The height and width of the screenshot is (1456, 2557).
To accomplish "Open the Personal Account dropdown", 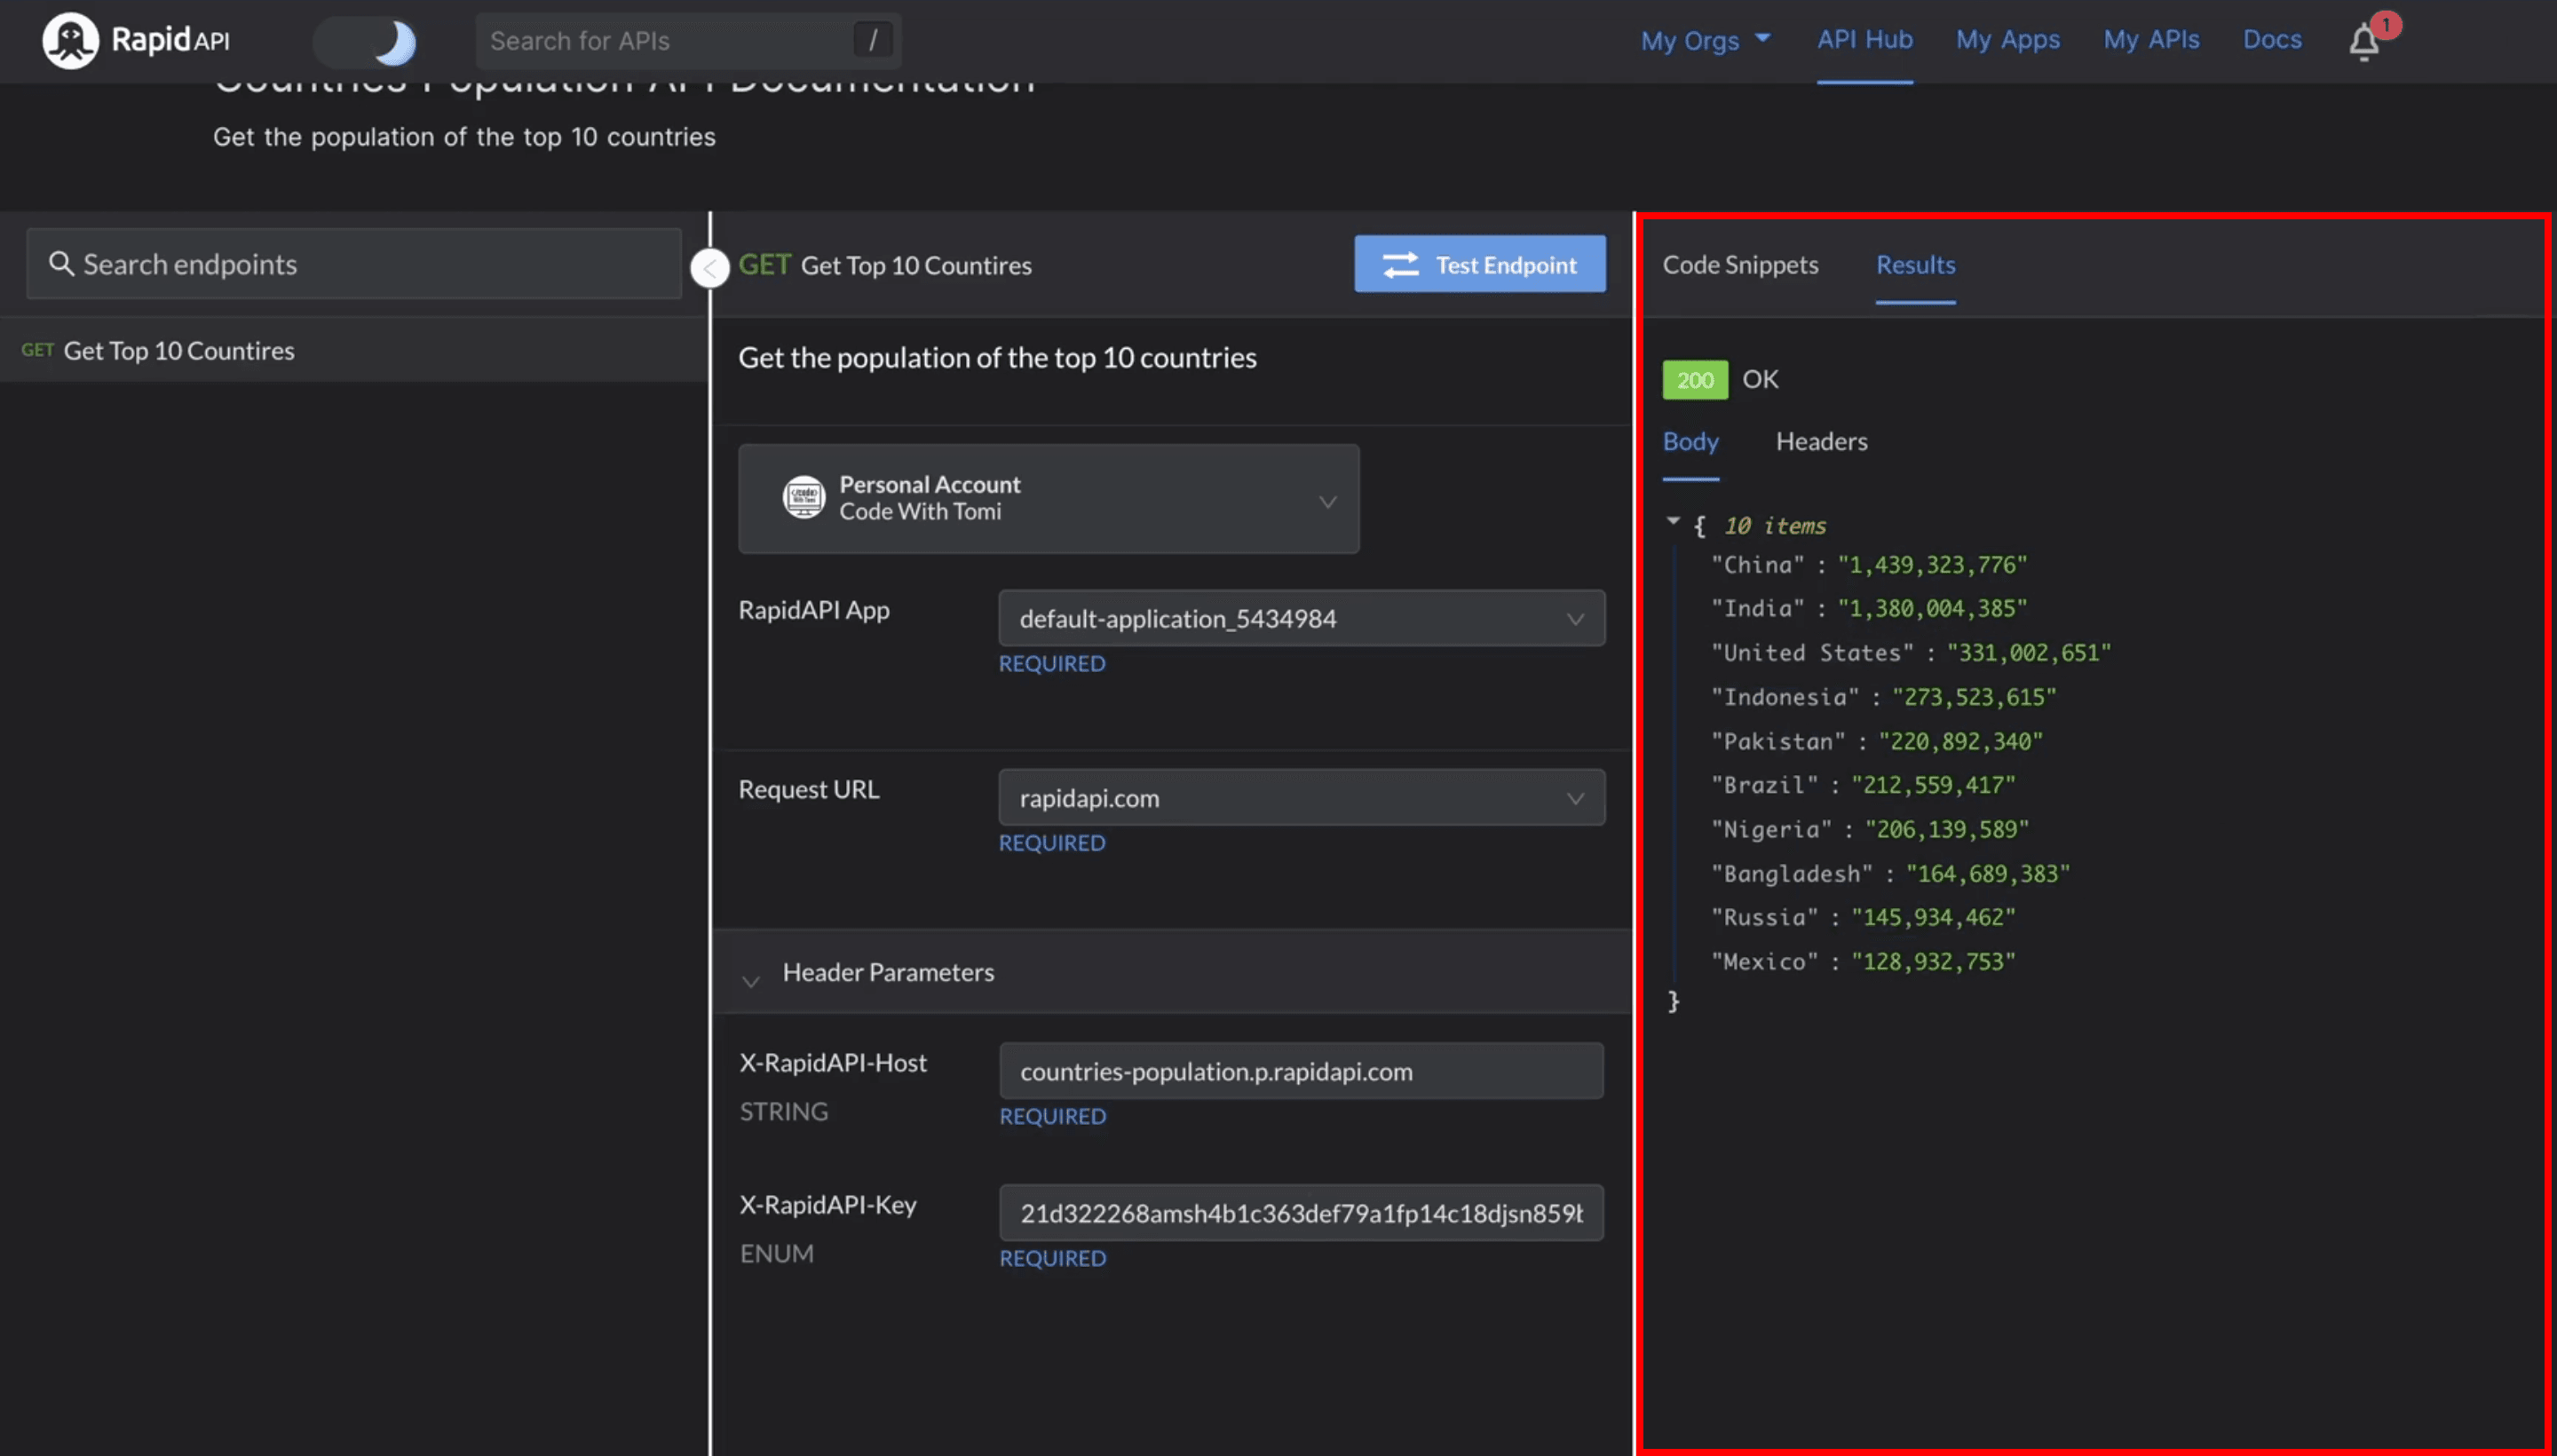I will [1048, 499].
